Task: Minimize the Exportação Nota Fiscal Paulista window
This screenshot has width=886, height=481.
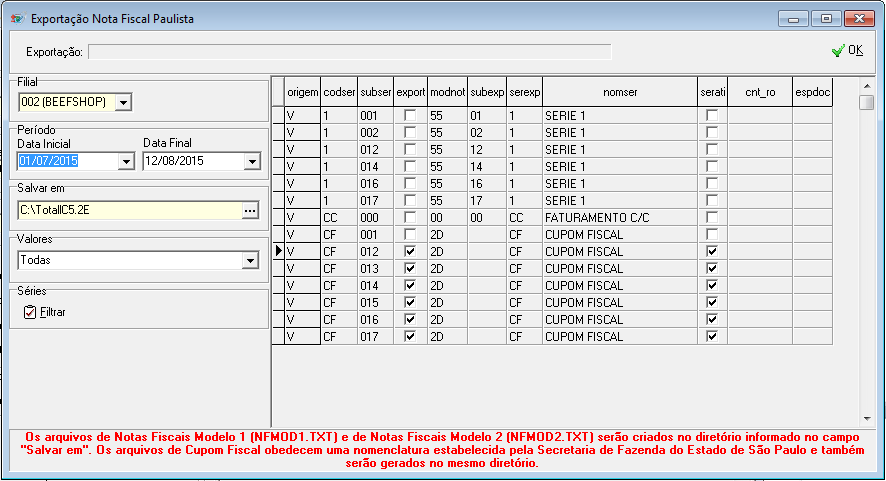Action: point(793,19)
